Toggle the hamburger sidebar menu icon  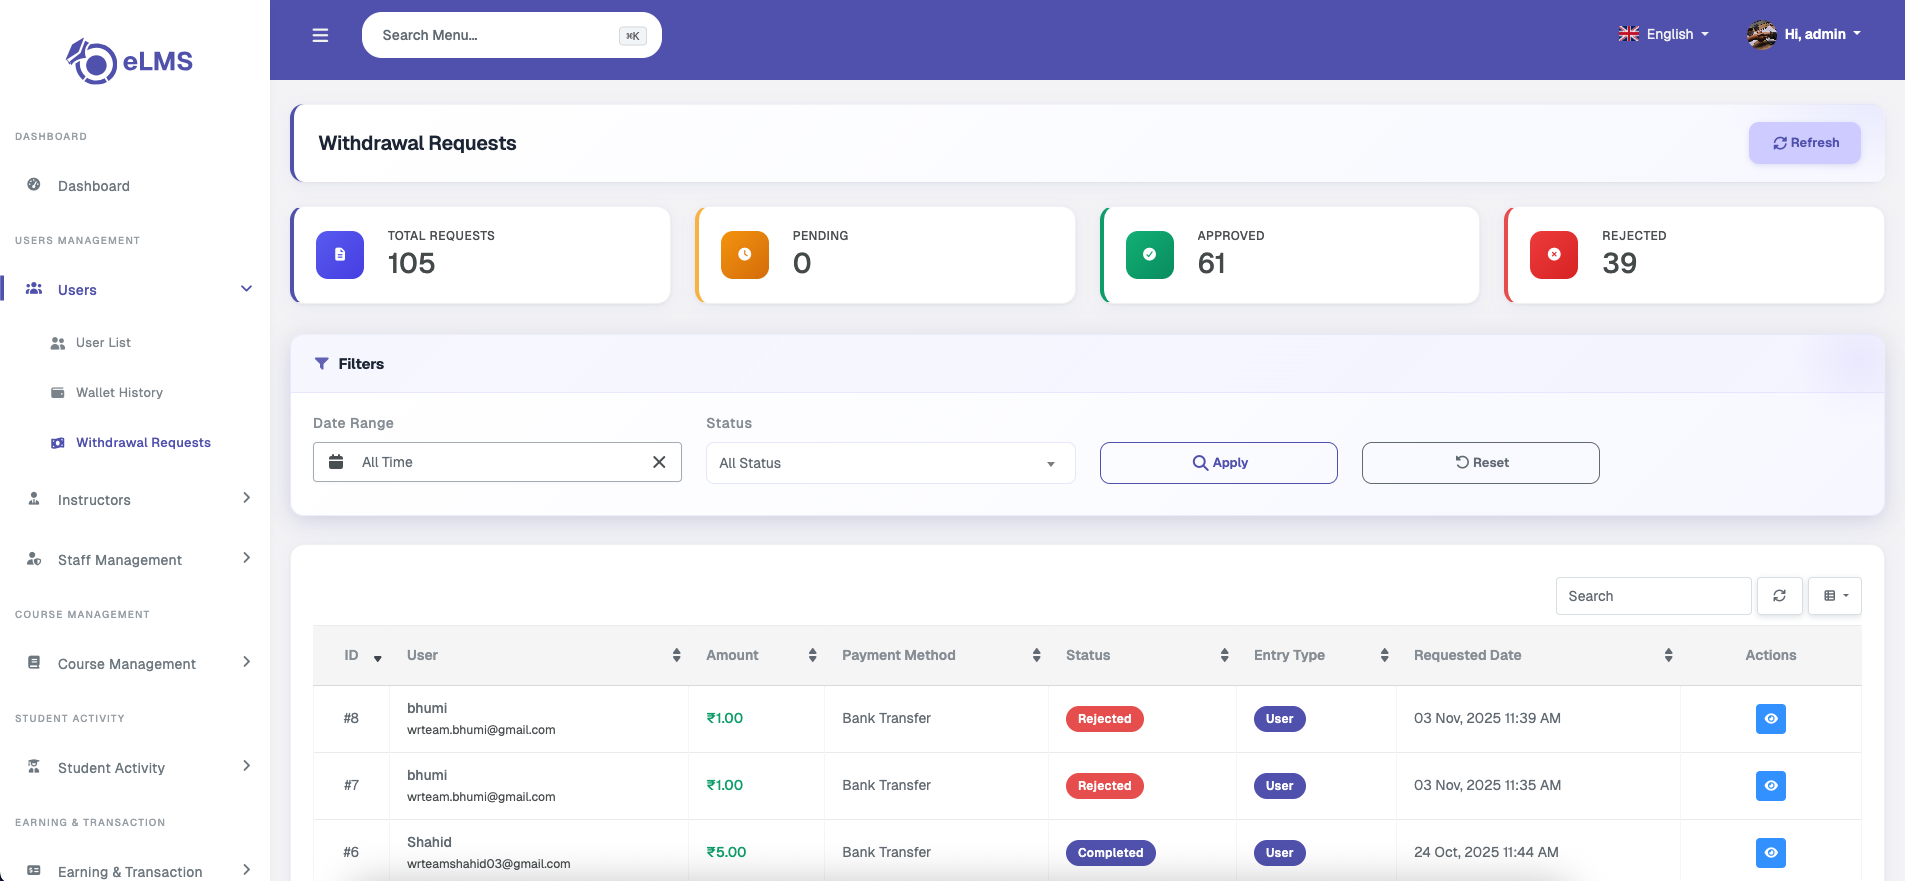[320, 35]
